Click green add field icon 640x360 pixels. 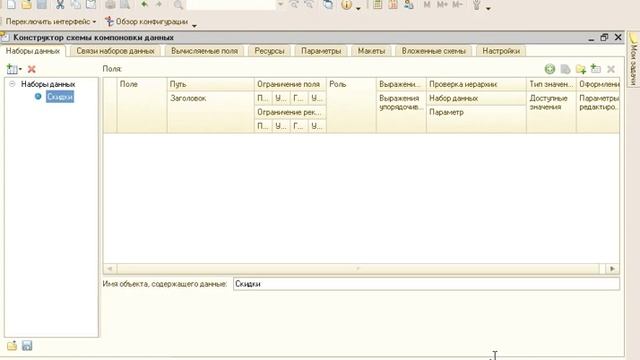point(550,69)
